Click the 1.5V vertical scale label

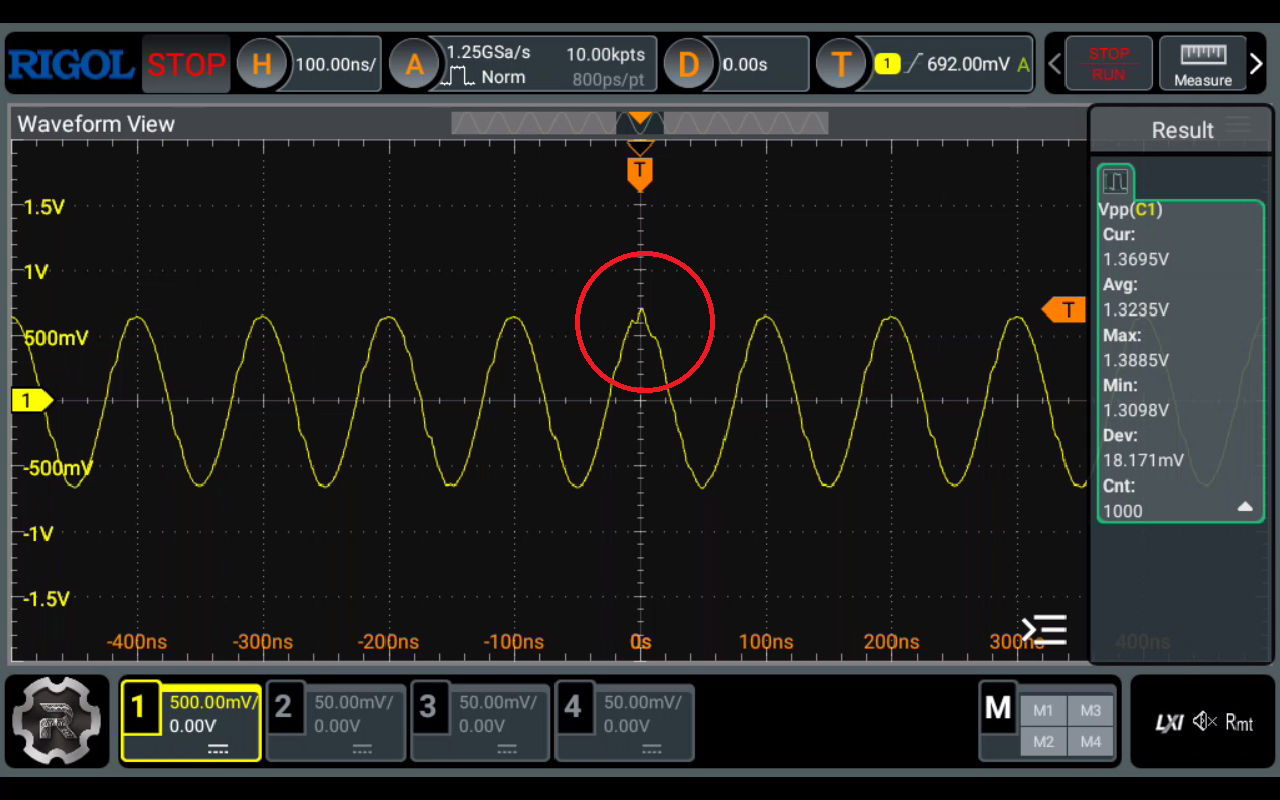pos(44,207)
